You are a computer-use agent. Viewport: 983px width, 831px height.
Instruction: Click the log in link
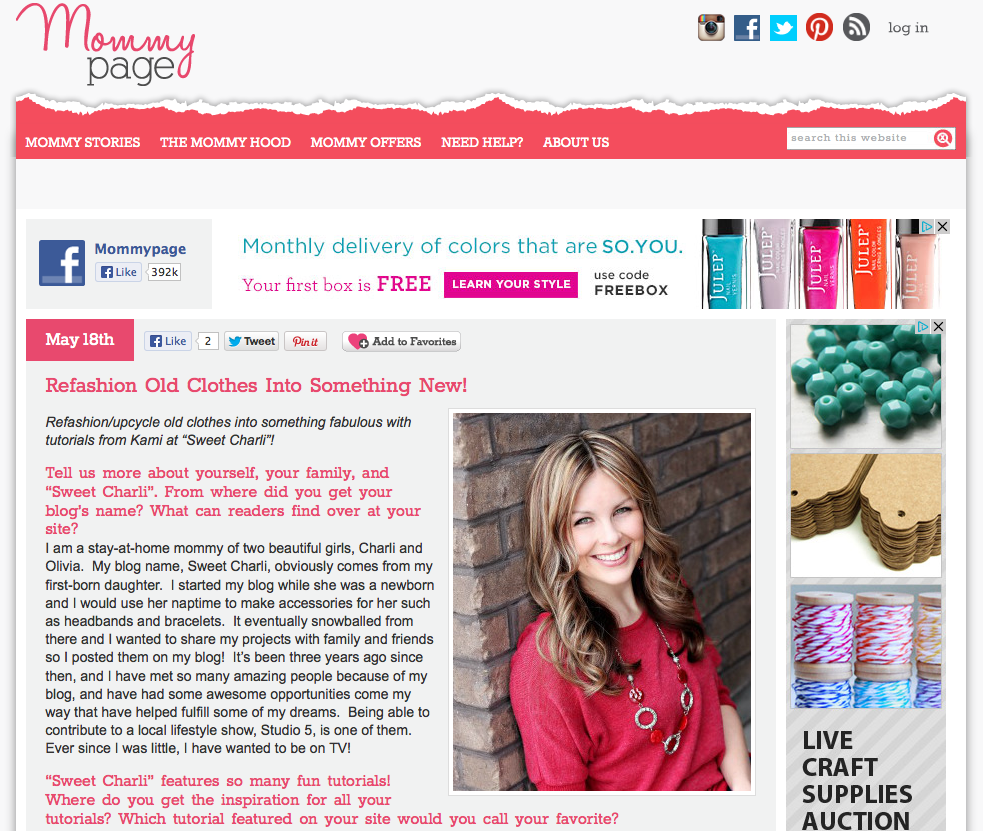908,28
